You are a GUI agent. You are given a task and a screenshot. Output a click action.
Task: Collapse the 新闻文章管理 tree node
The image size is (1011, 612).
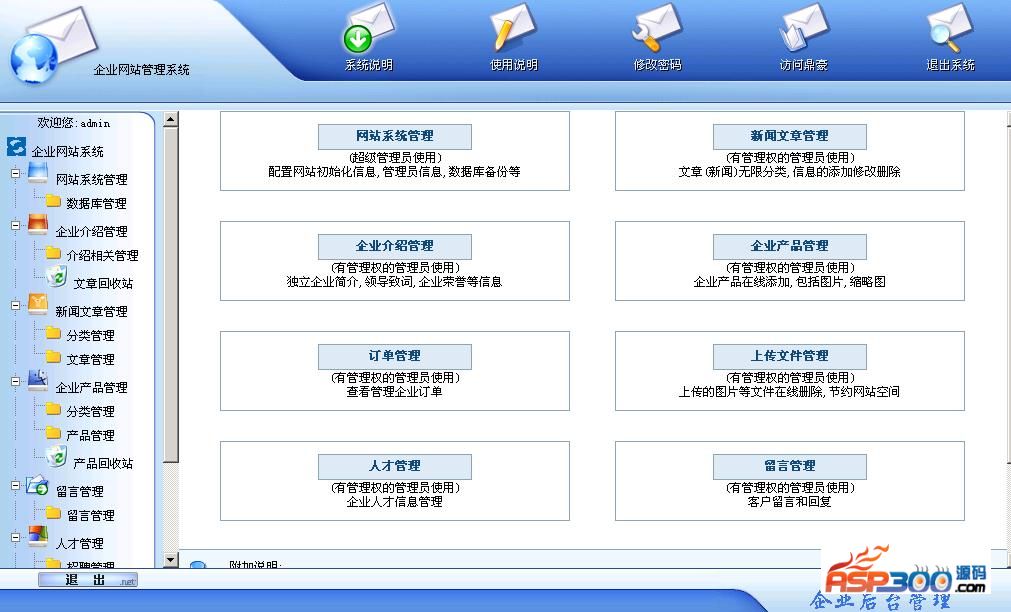click(15, 306)
